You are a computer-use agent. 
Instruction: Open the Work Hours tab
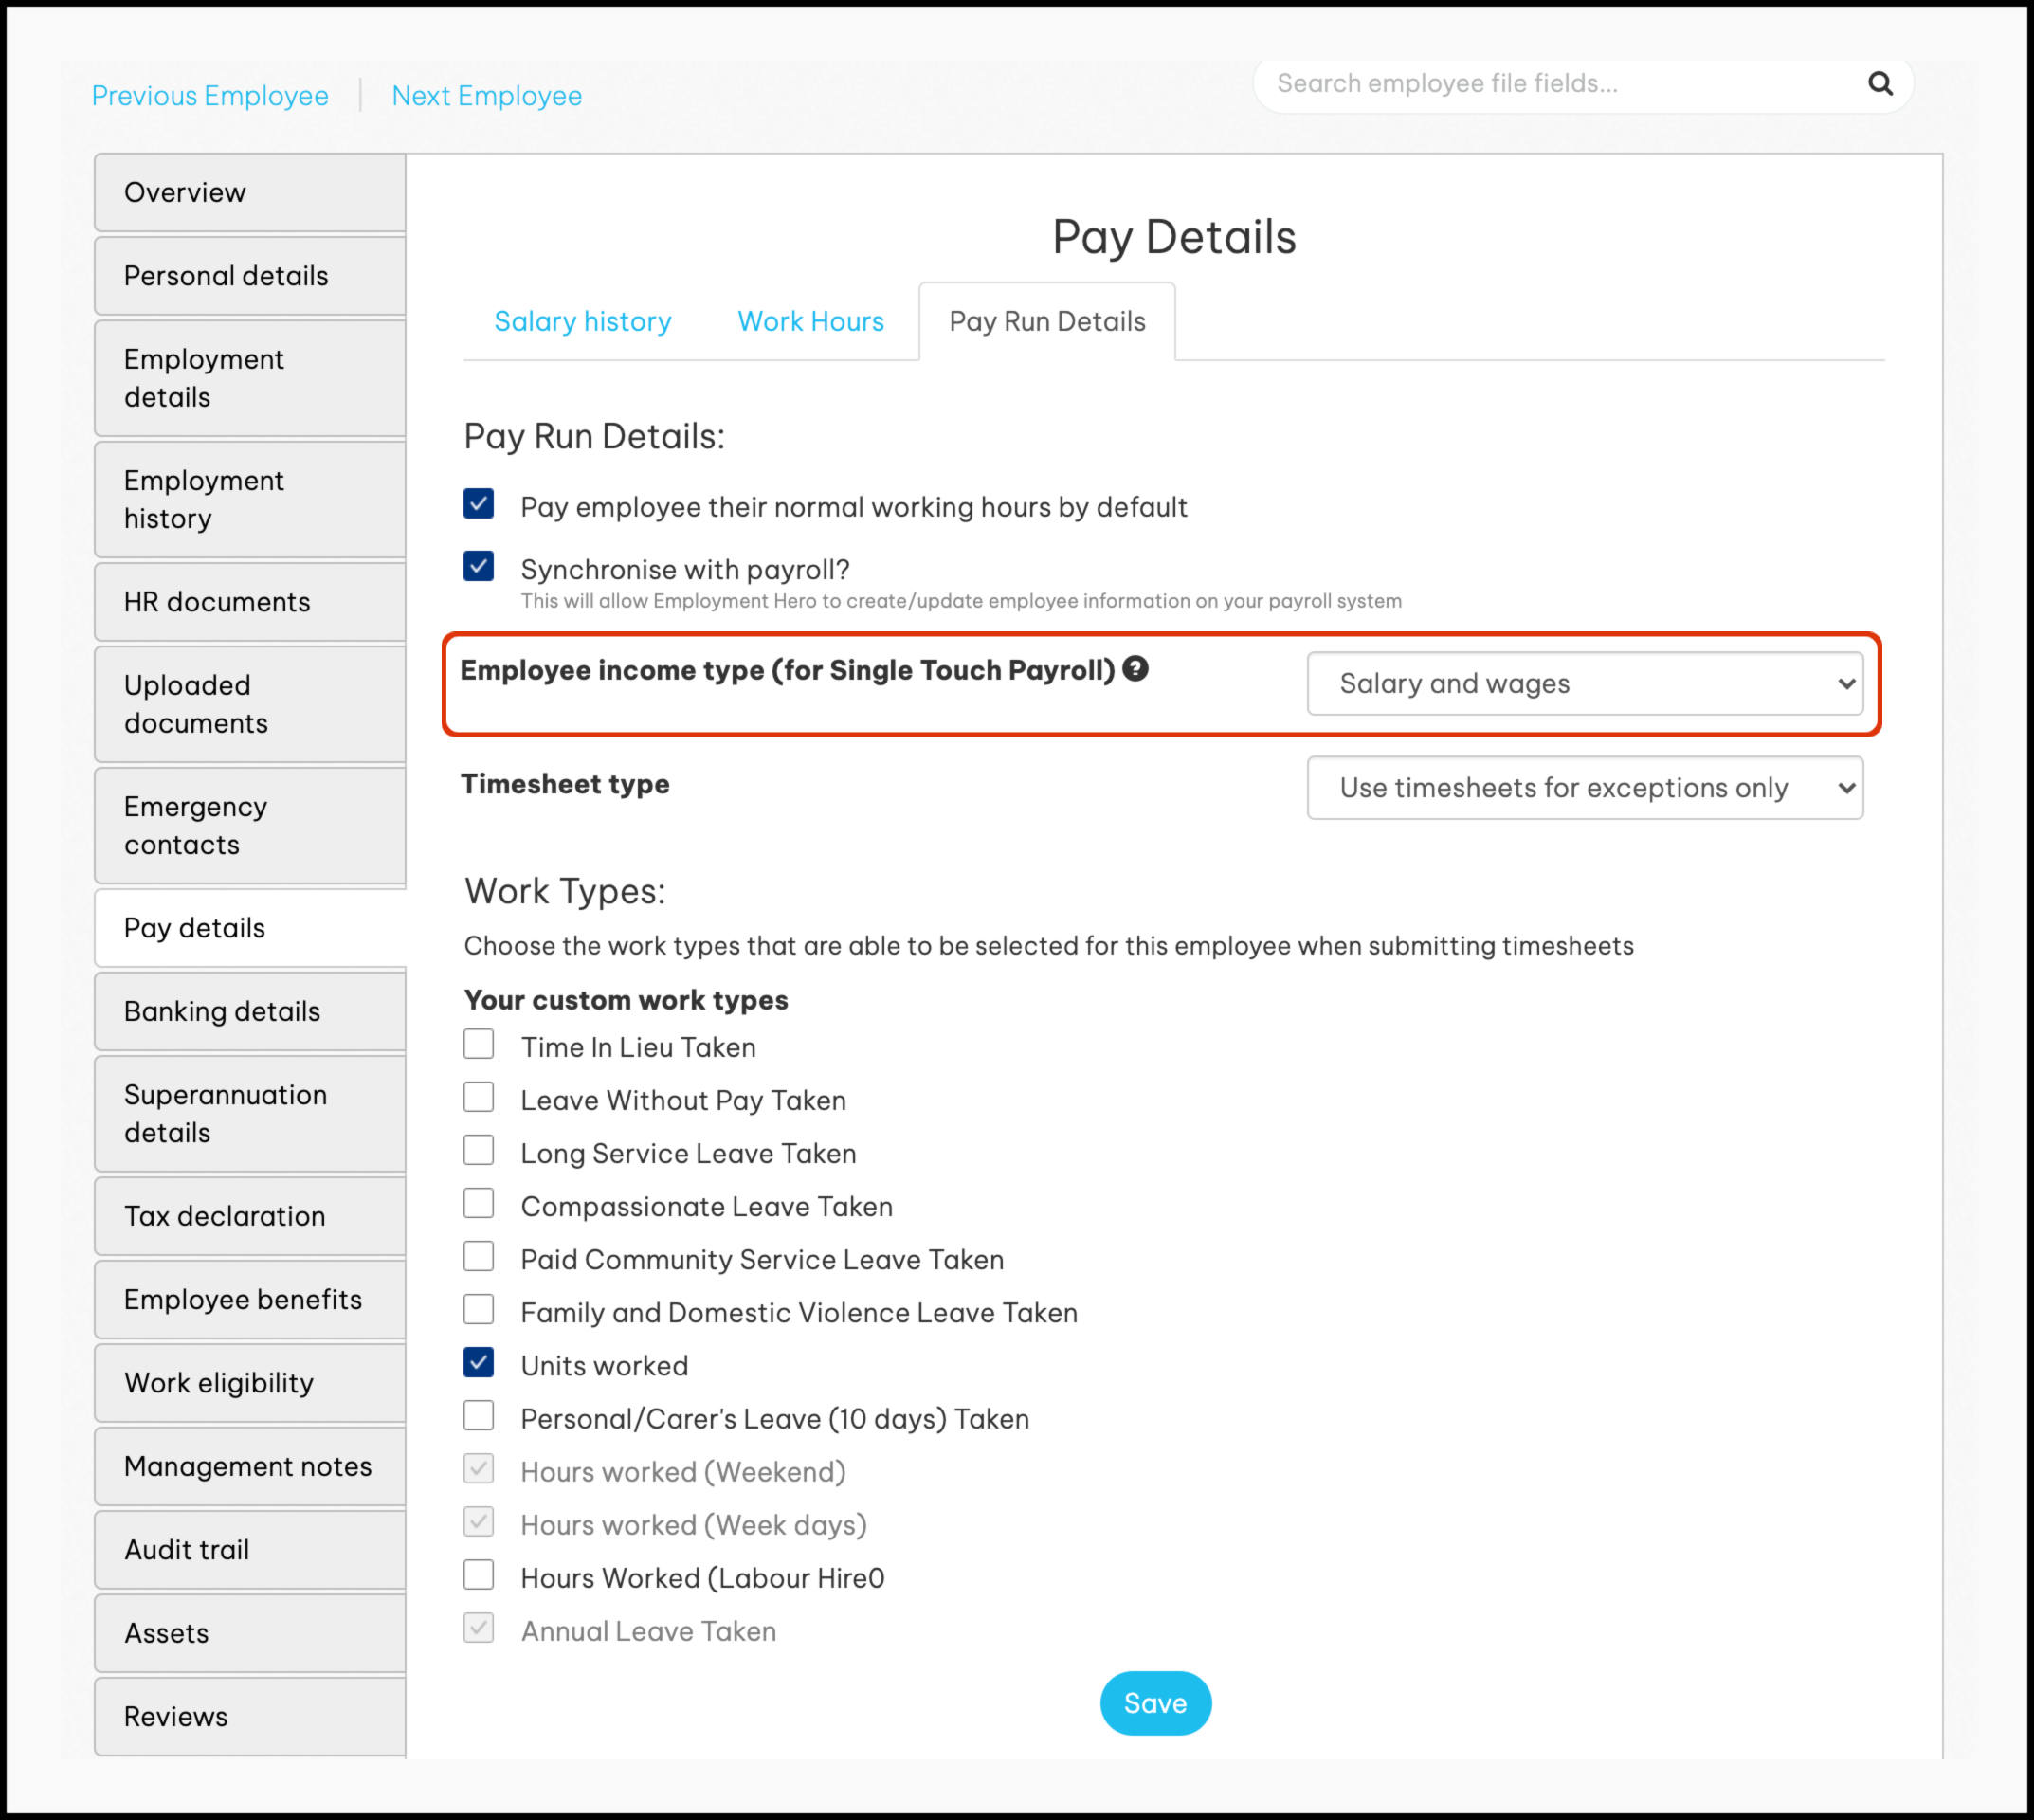click(810, 322)
